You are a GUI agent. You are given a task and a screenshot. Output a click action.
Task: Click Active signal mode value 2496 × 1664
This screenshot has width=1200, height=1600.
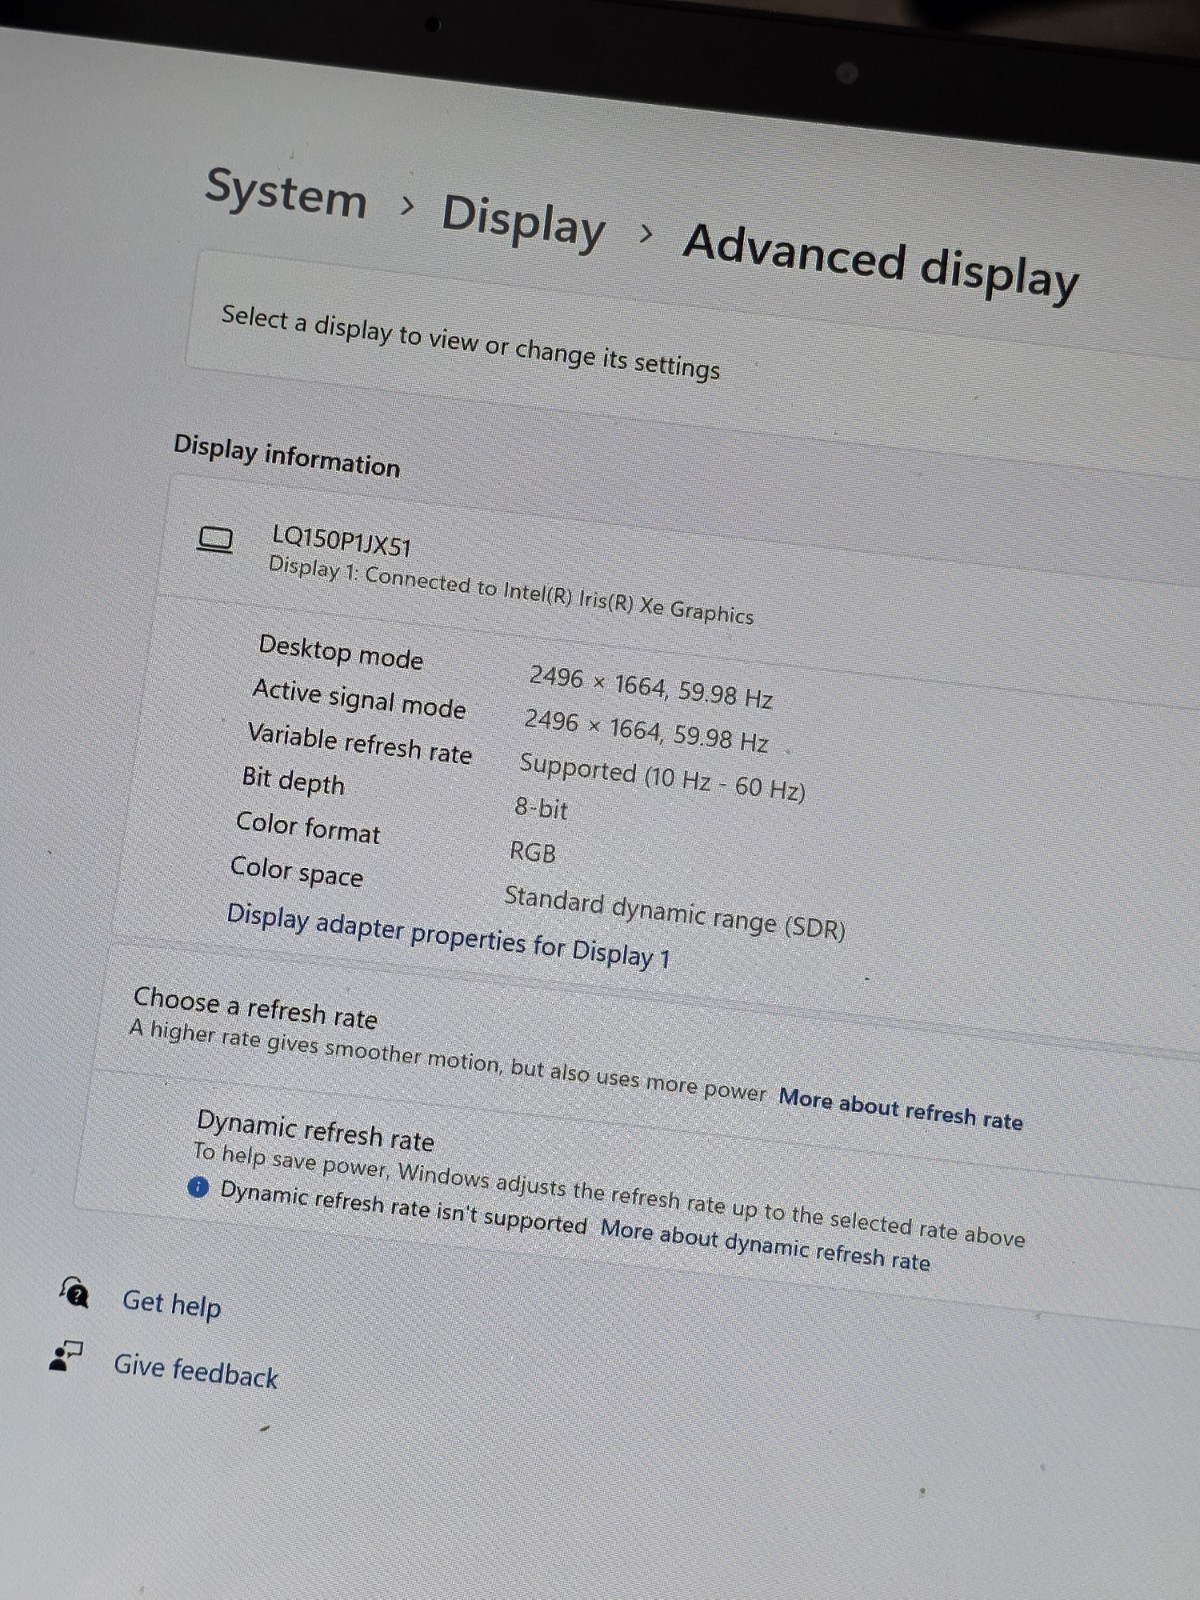[x=646, y=730]
